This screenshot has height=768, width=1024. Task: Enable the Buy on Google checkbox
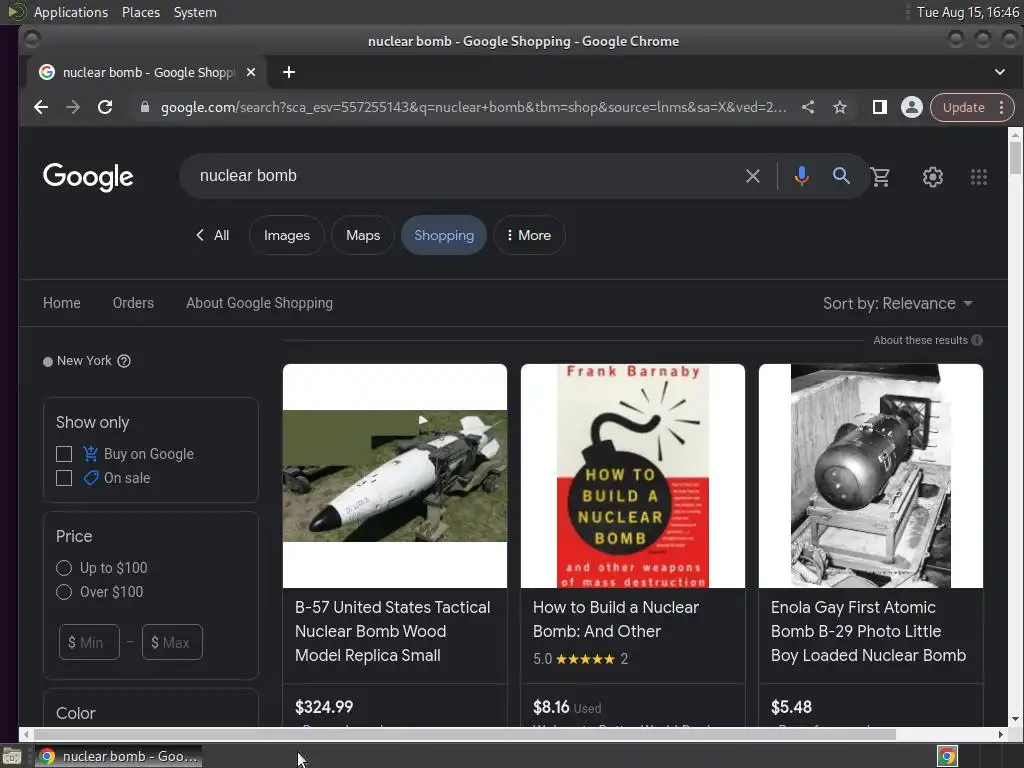click(64, 454)
